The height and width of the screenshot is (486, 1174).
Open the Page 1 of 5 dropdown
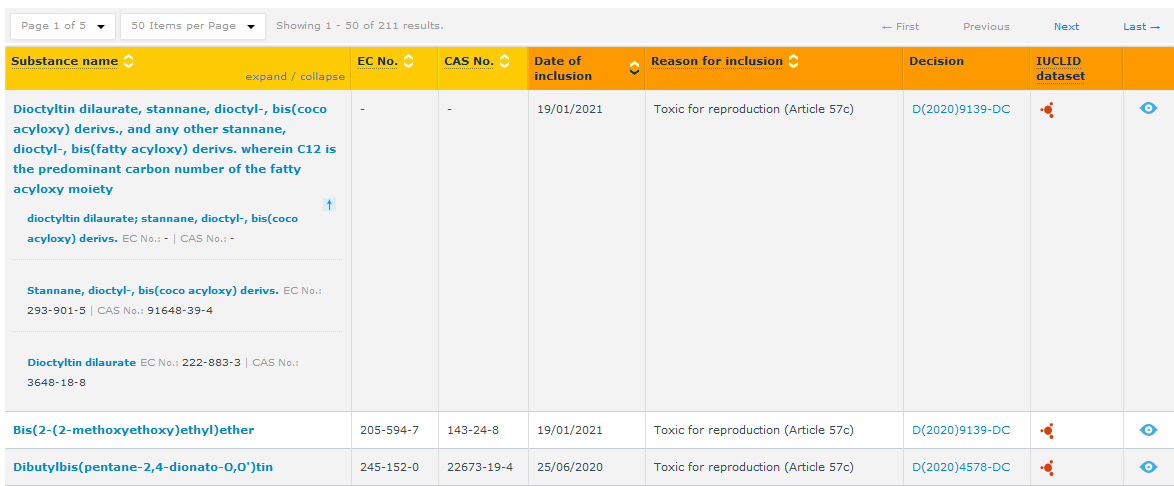point(62,26)
